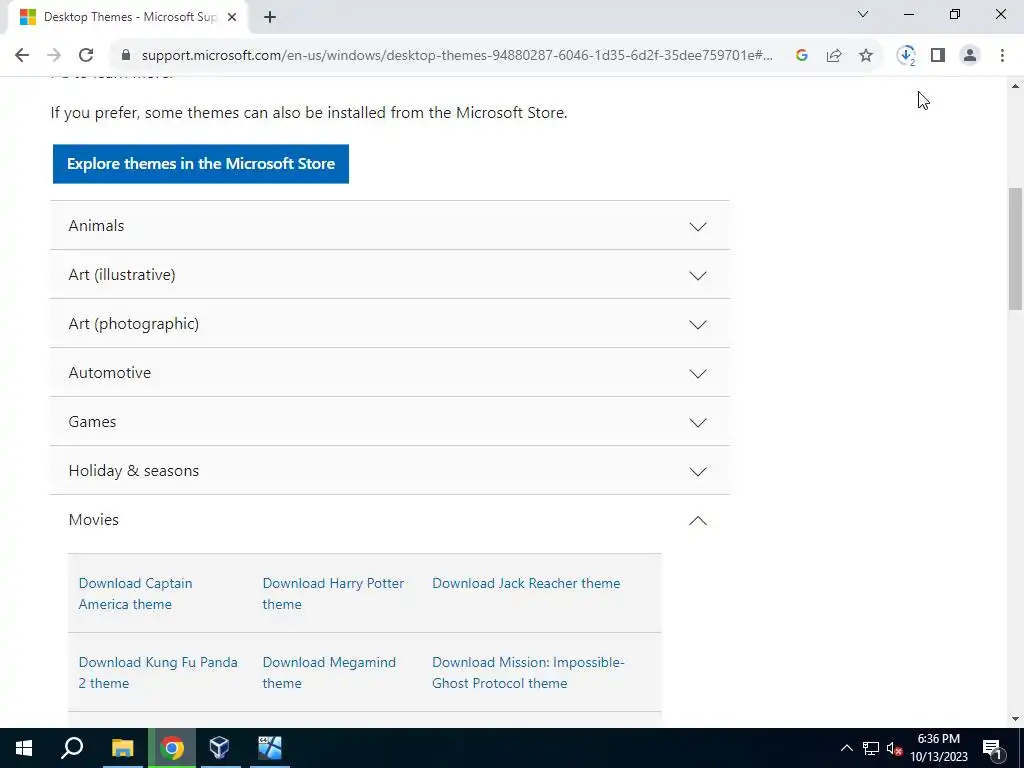Go back to the previous page
The width and height of the screenshot is (1024, 768).
(22, 56)
